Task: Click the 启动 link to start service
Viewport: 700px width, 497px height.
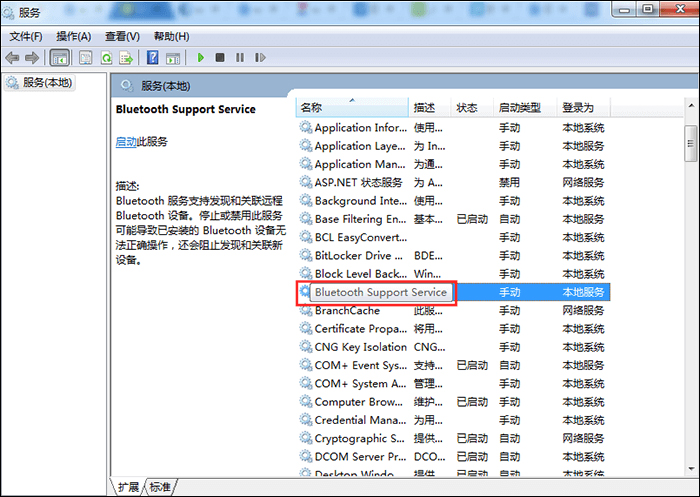Action: pyautogui.click(x=126, y=142)
